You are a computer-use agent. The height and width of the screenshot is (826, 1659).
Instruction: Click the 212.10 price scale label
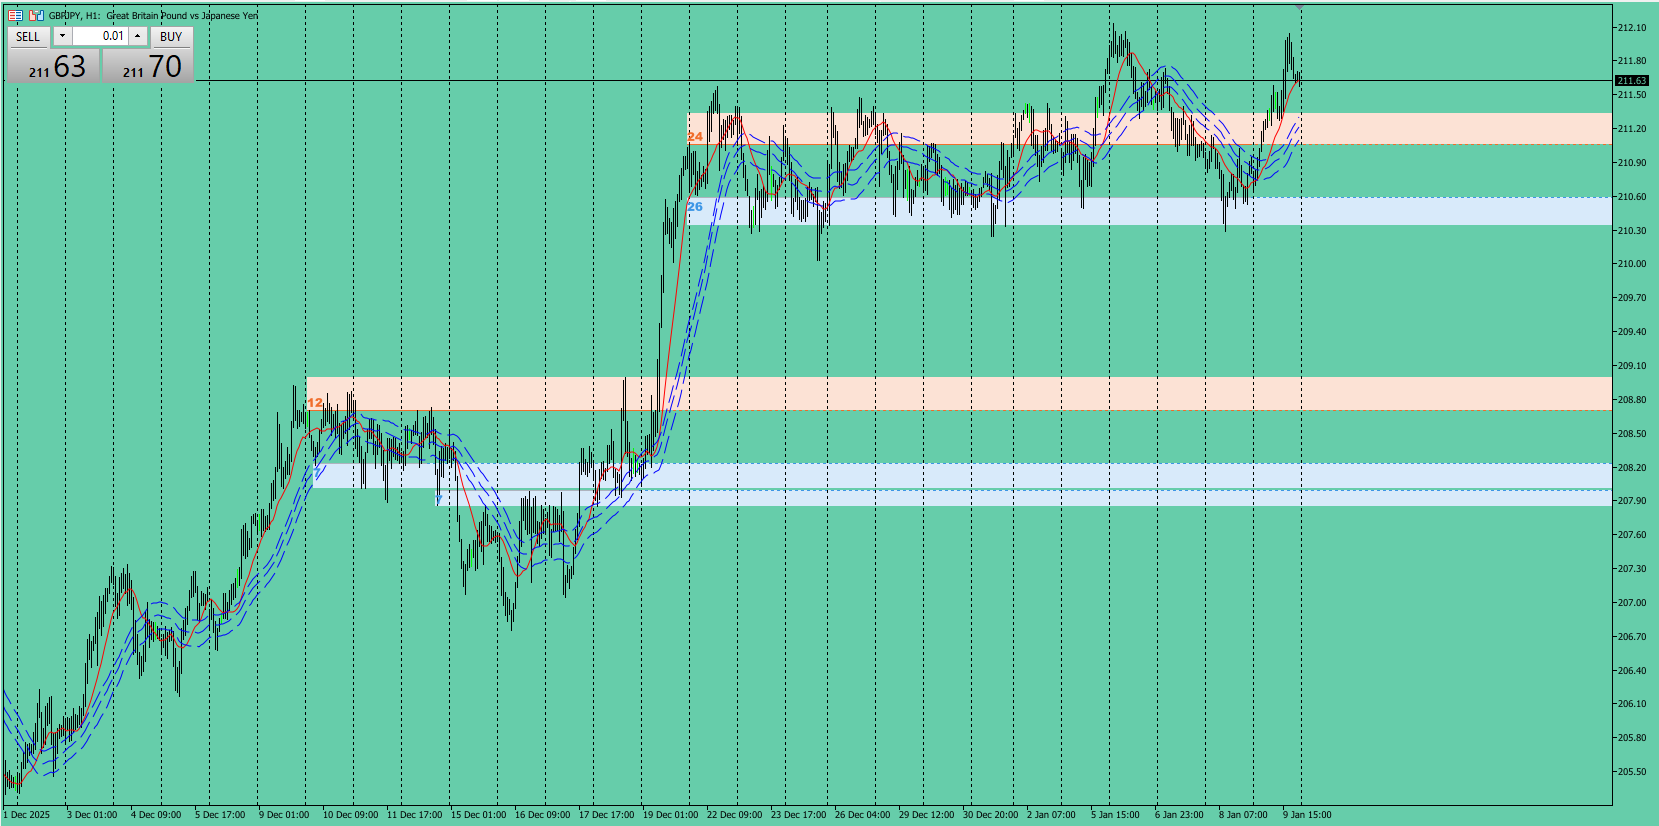(x=1632, y=28)
